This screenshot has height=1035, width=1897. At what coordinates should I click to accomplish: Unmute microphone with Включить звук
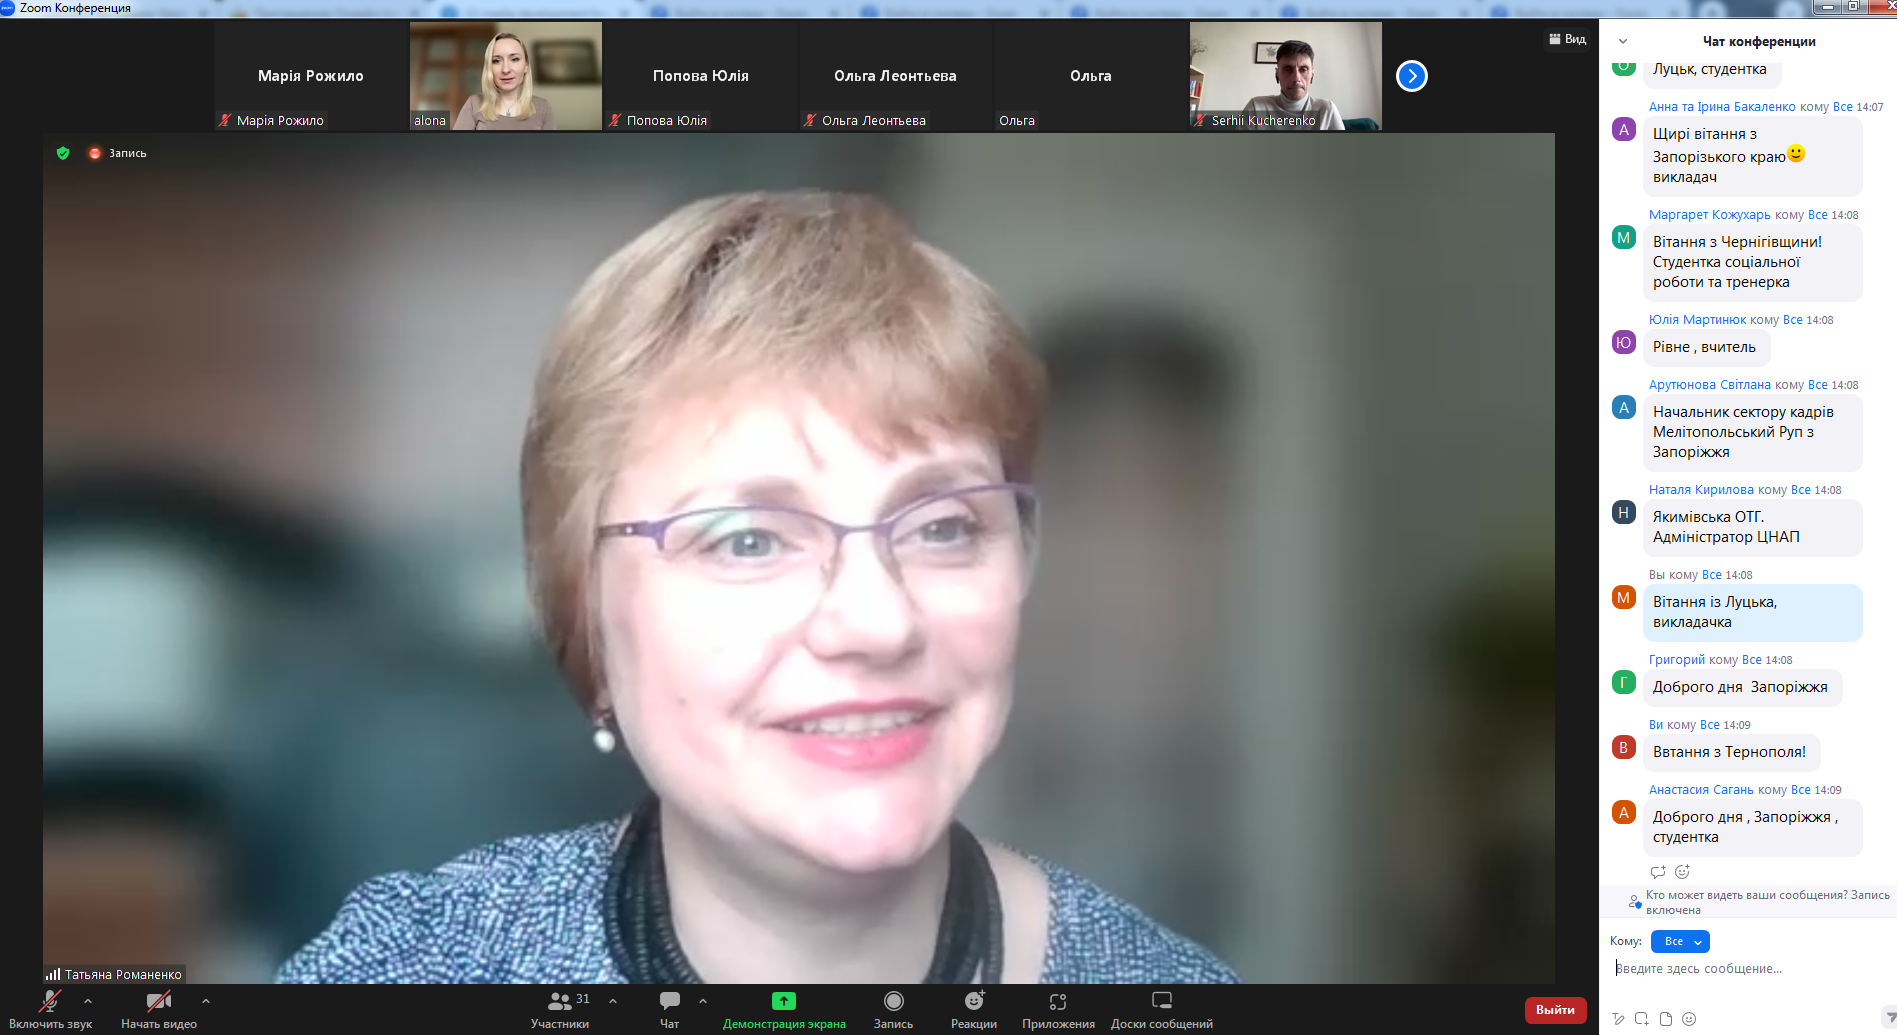point(49,1008)
